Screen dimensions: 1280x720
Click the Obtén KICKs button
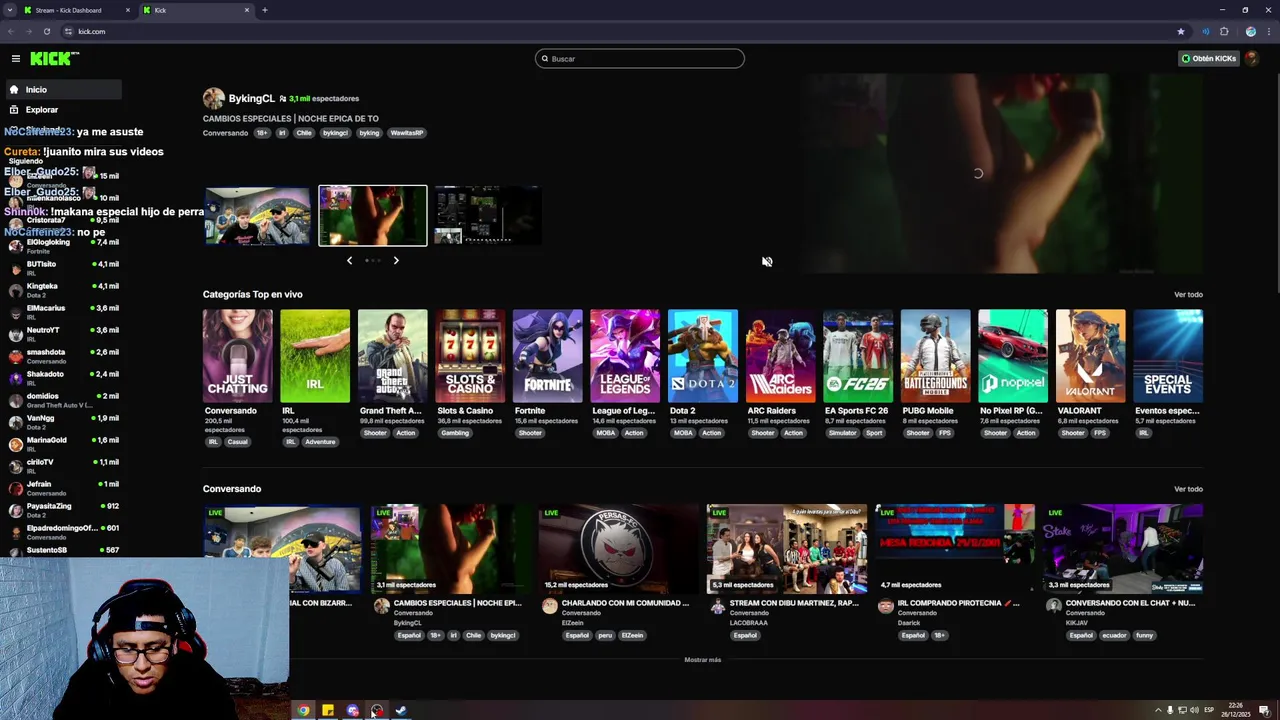pyautogui.click(x=1209, y=59)
